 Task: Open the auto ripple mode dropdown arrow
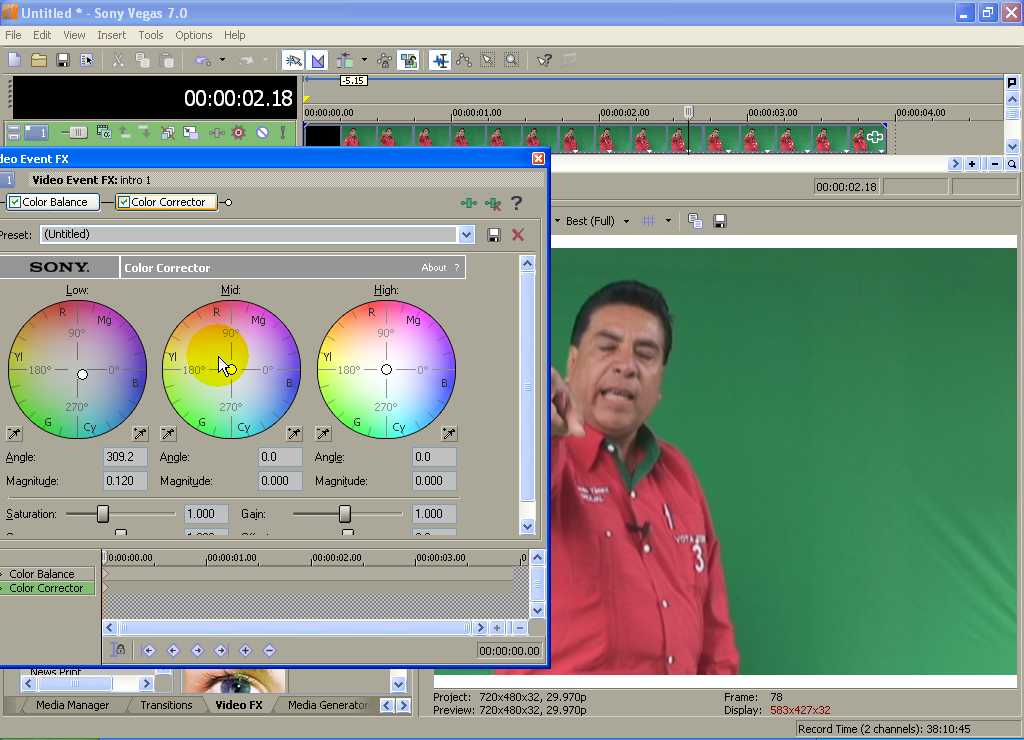coord(364,60)
